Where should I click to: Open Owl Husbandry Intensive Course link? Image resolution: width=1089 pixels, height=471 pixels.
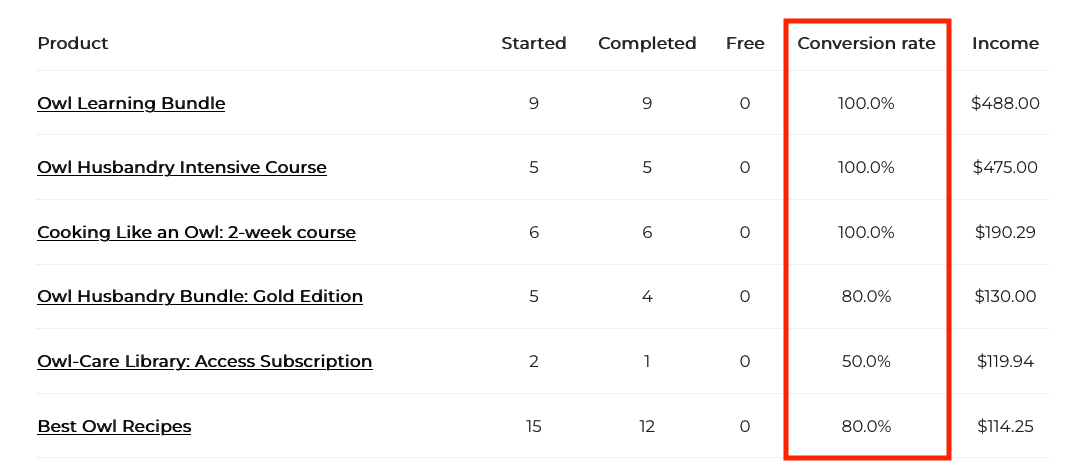(x=182, y=167)
